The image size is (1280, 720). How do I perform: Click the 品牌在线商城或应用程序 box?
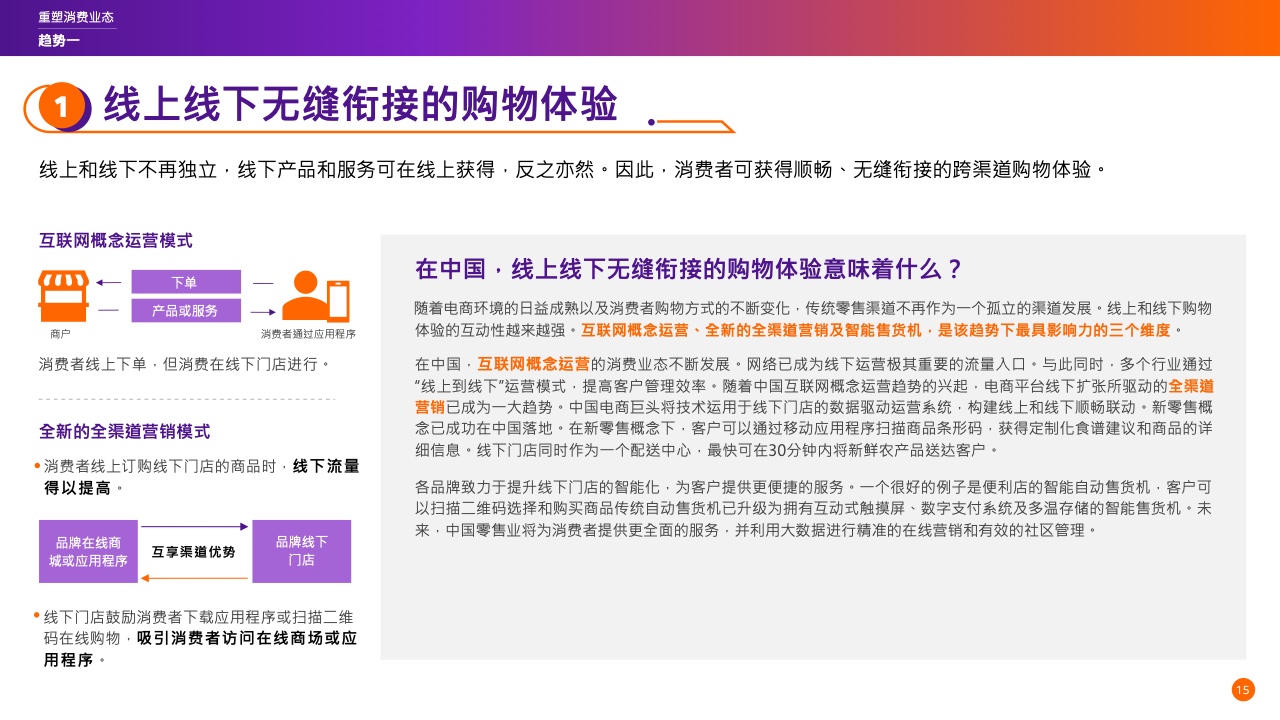click(x=88, y=551)
